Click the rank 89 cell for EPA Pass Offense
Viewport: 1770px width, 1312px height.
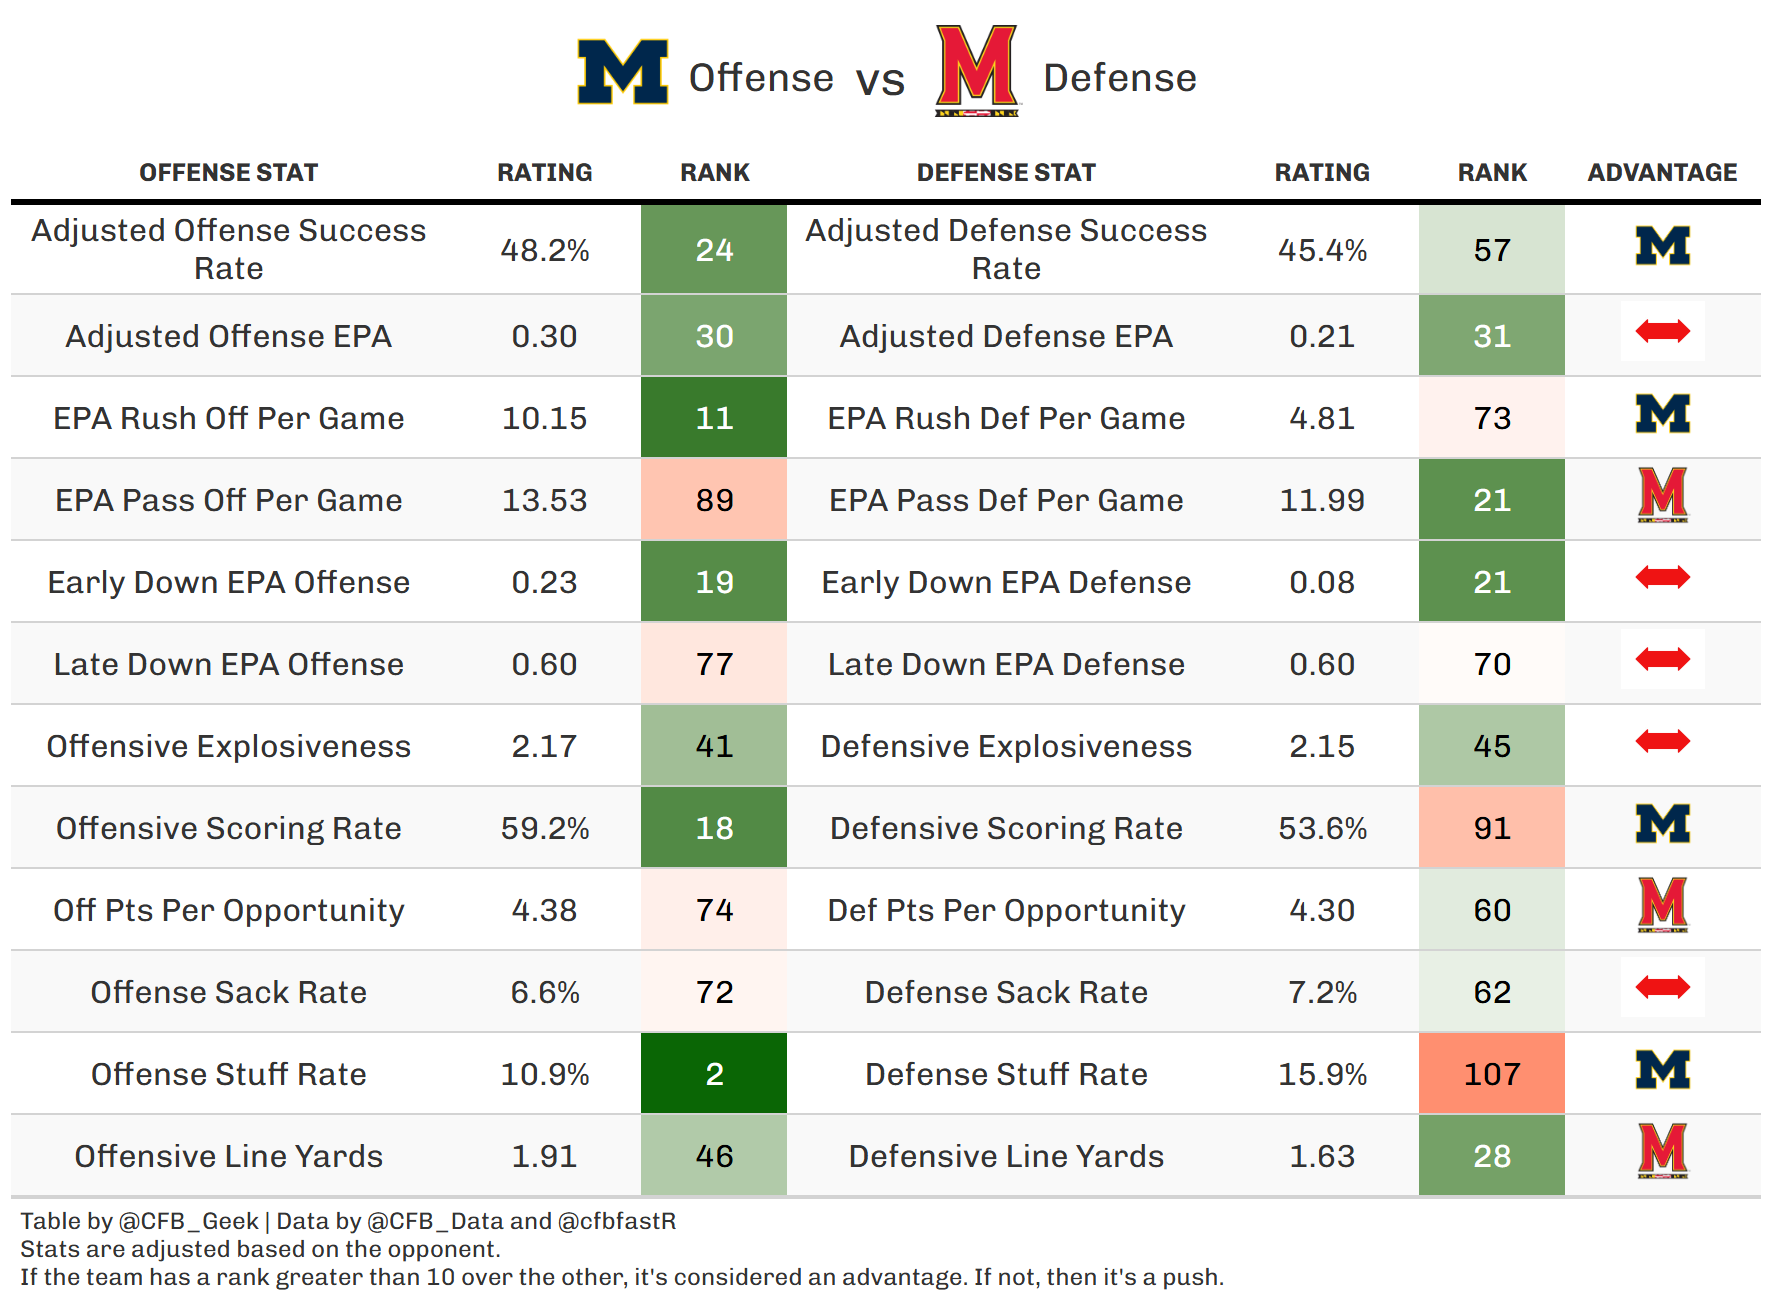pyautogui.click(x=714, y=500)
